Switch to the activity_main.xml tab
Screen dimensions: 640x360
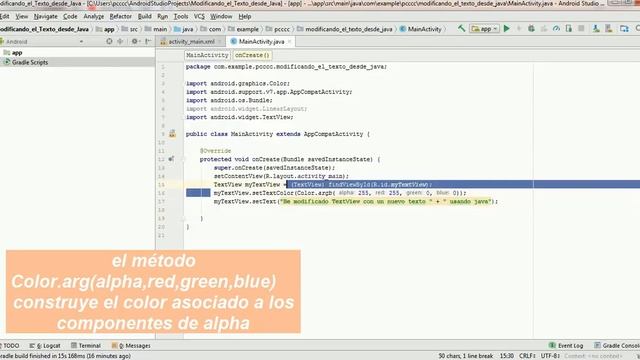[191, 42]
